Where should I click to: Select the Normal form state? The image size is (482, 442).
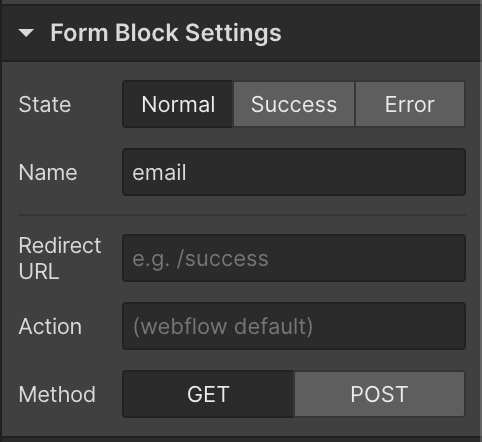178,104
